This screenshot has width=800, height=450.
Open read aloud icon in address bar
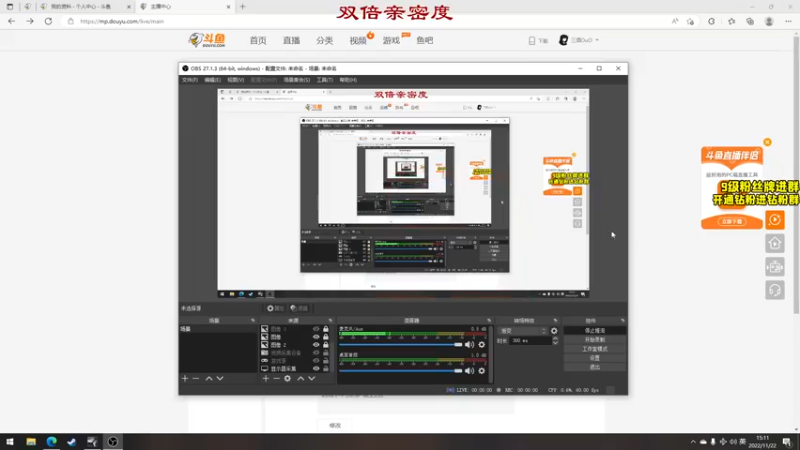(x=675, y=21)
